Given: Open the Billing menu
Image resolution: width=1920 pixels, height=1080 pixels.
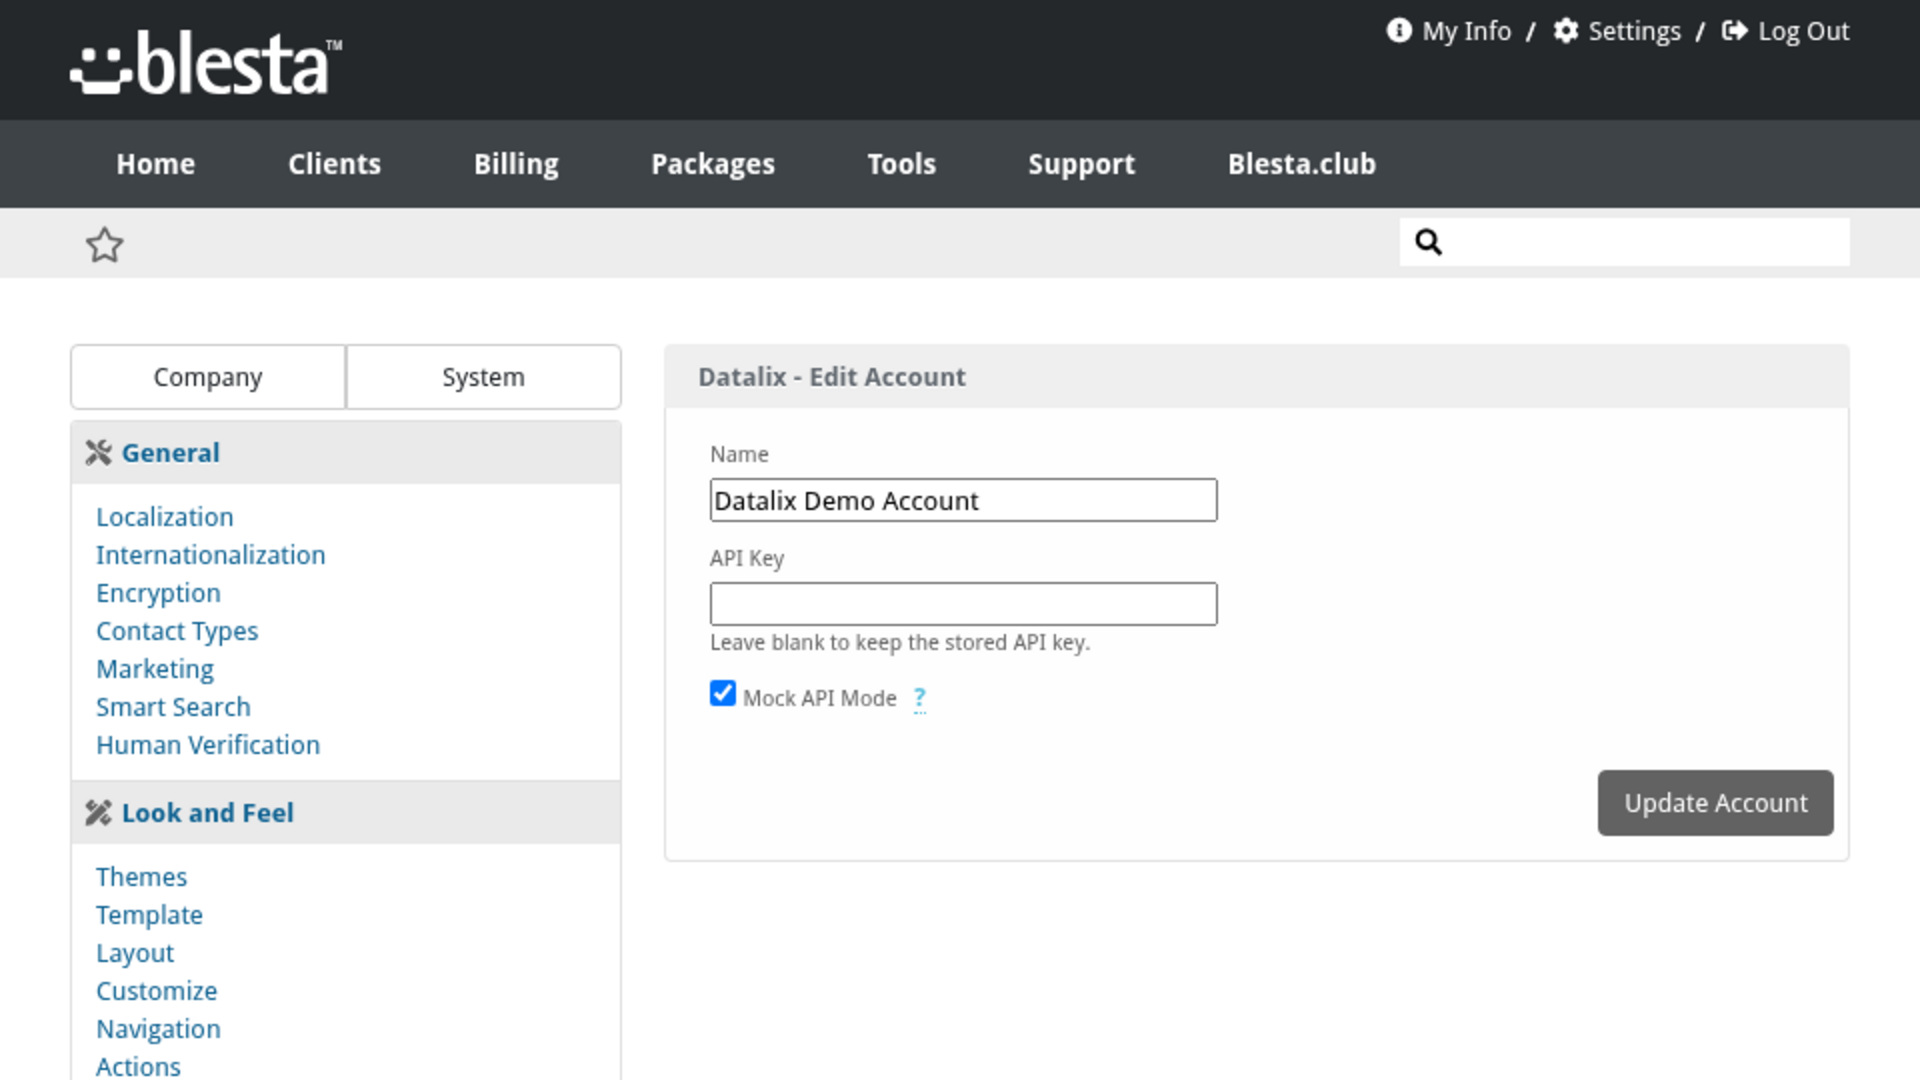Looking at the screenshot, I should coord(516,164).
